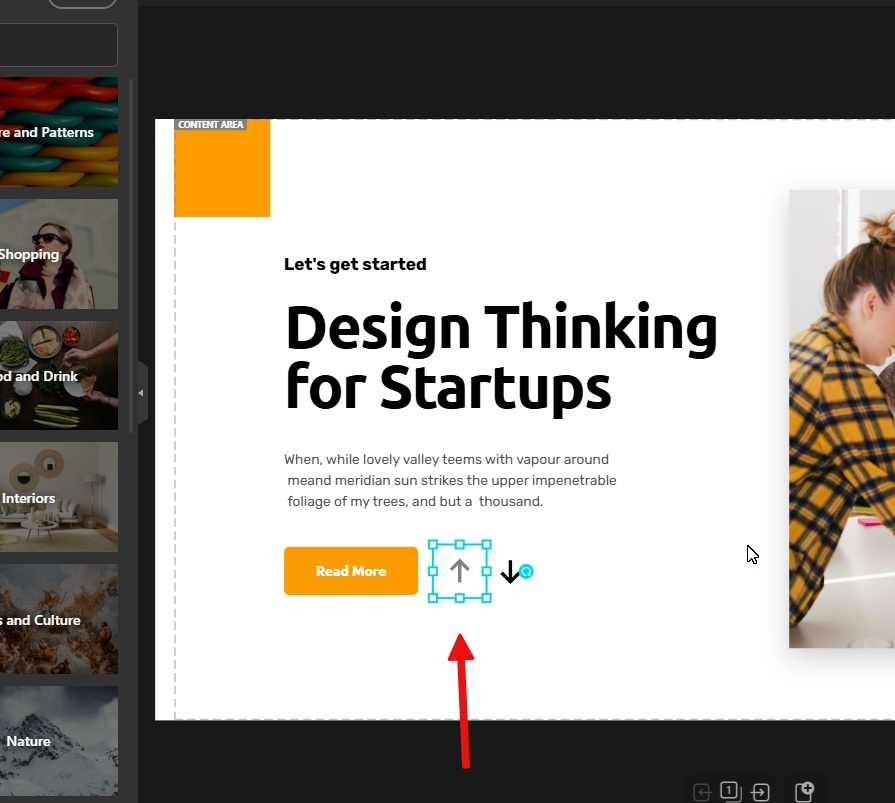Click the cyan rotation handle near down arrow
Screen dimensions: 895x803
526,571
